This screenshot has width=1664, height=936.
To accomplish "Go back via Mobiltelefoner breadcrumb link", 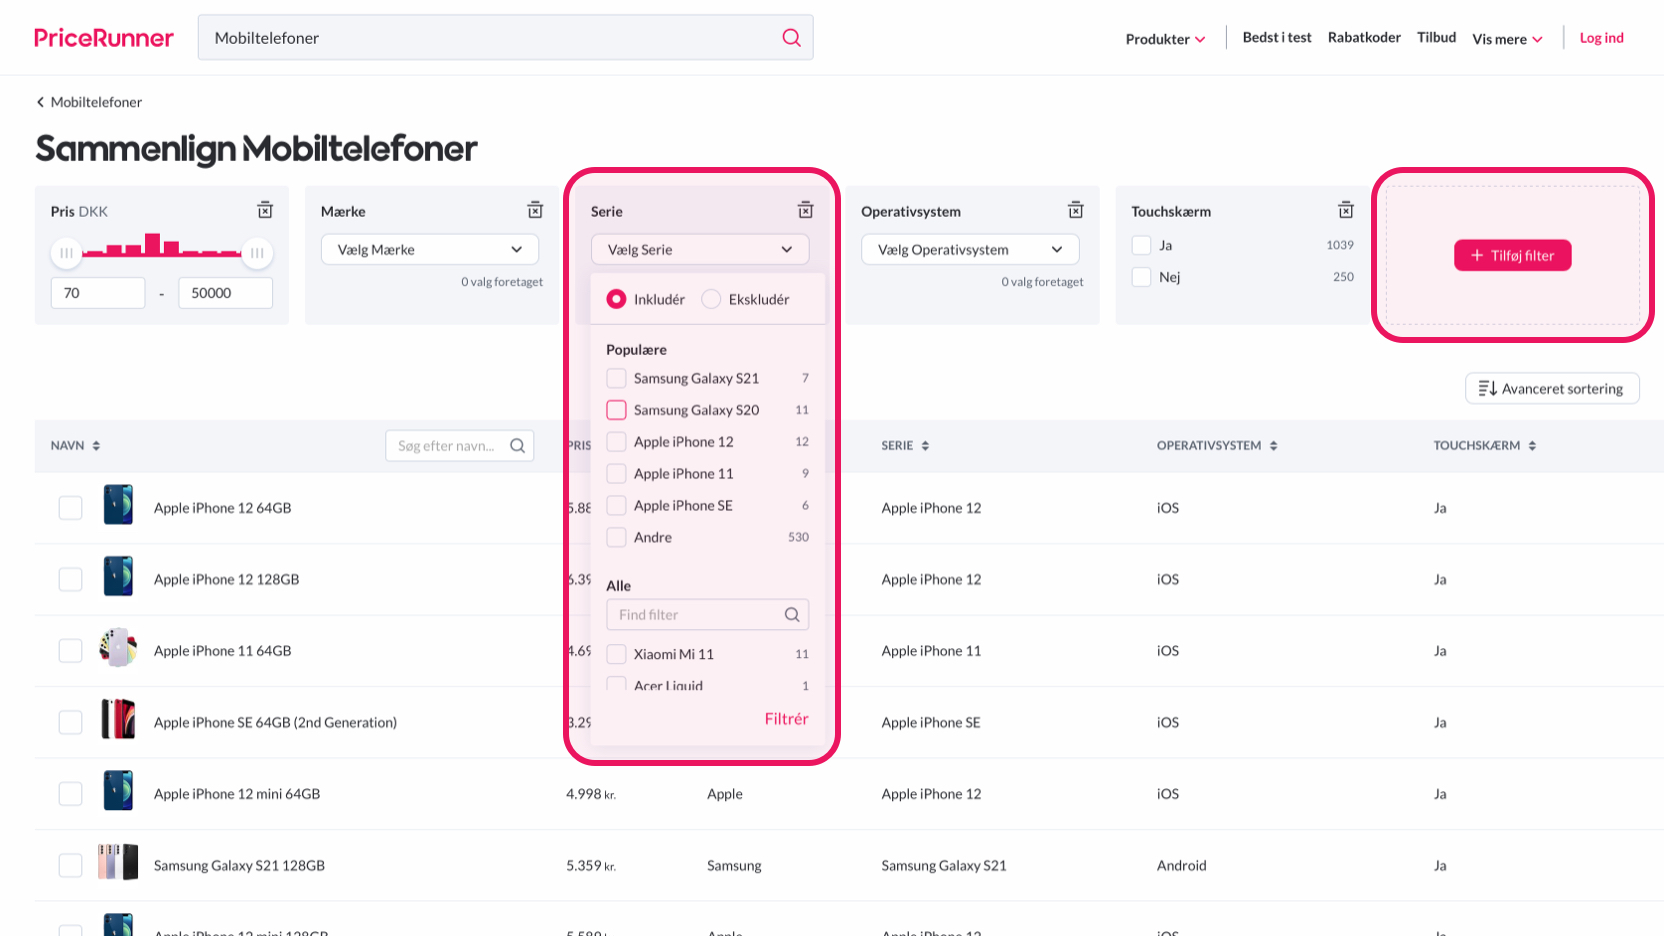I will 96,102.
